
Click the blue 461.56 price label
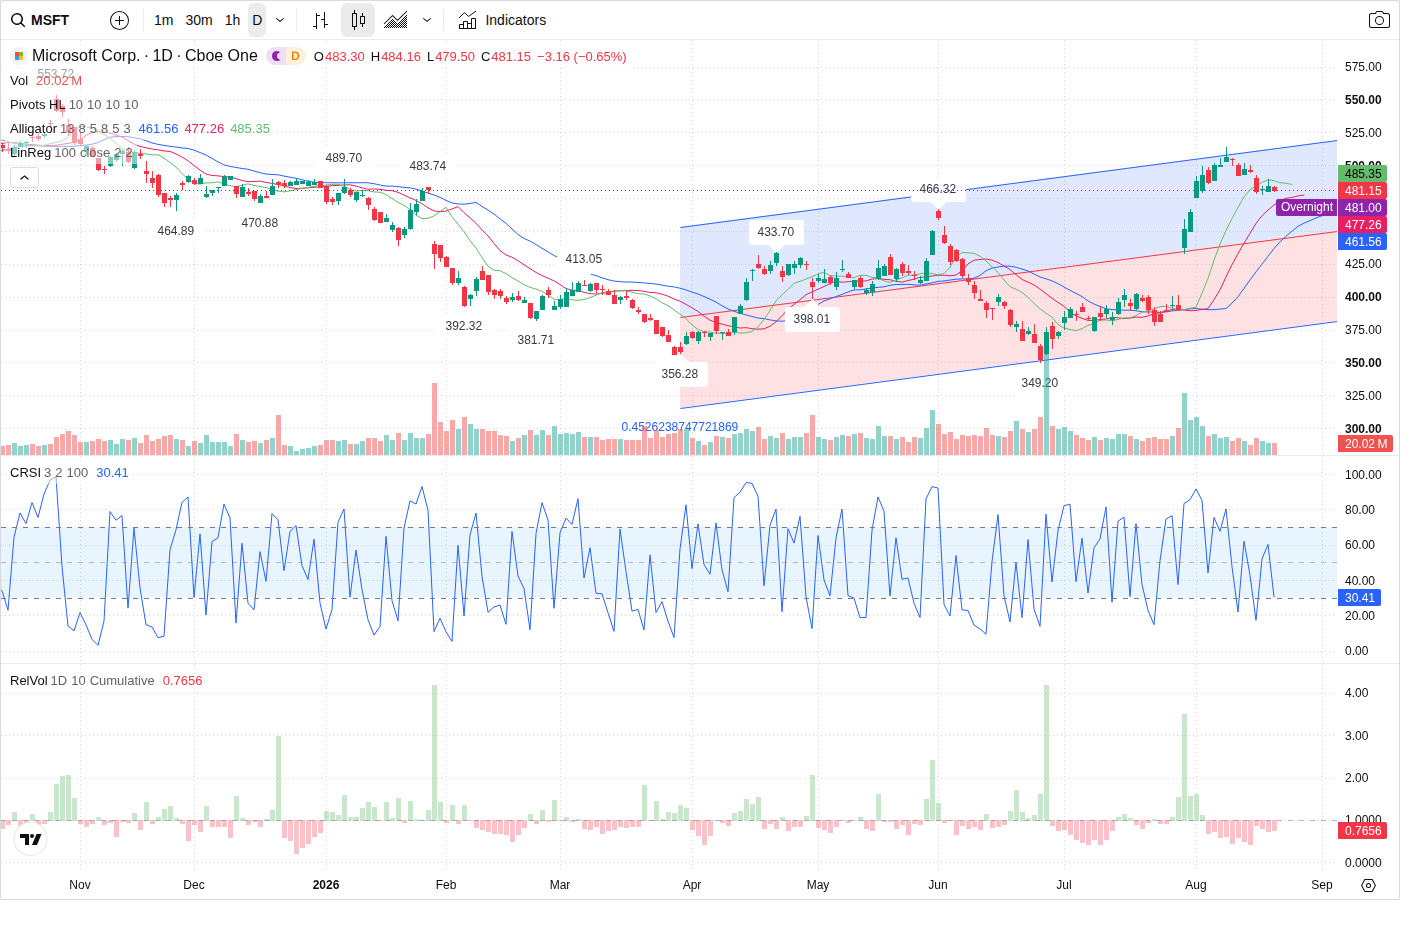click(1363, 241)
